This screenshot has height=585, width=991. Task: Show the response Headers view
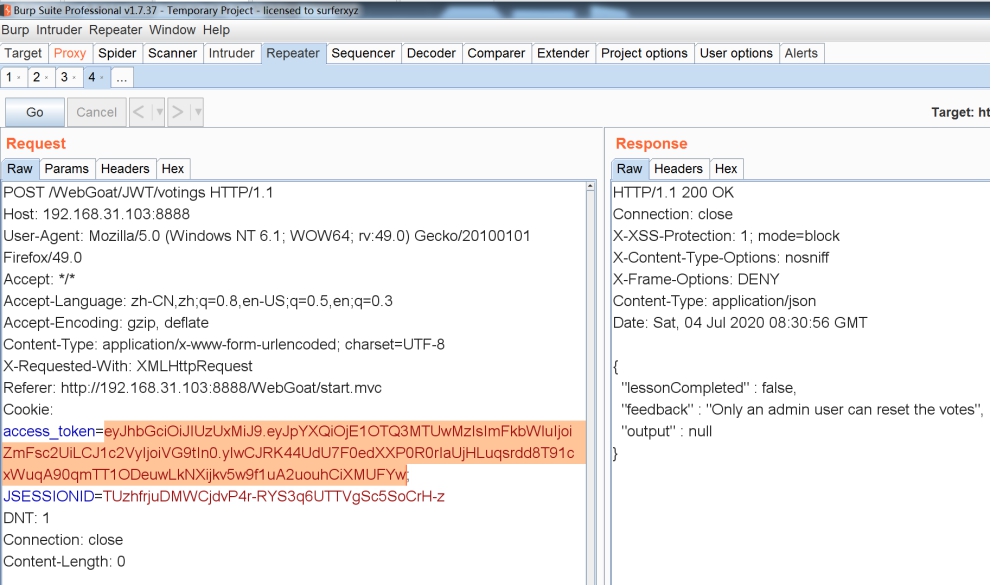point(678,169)
